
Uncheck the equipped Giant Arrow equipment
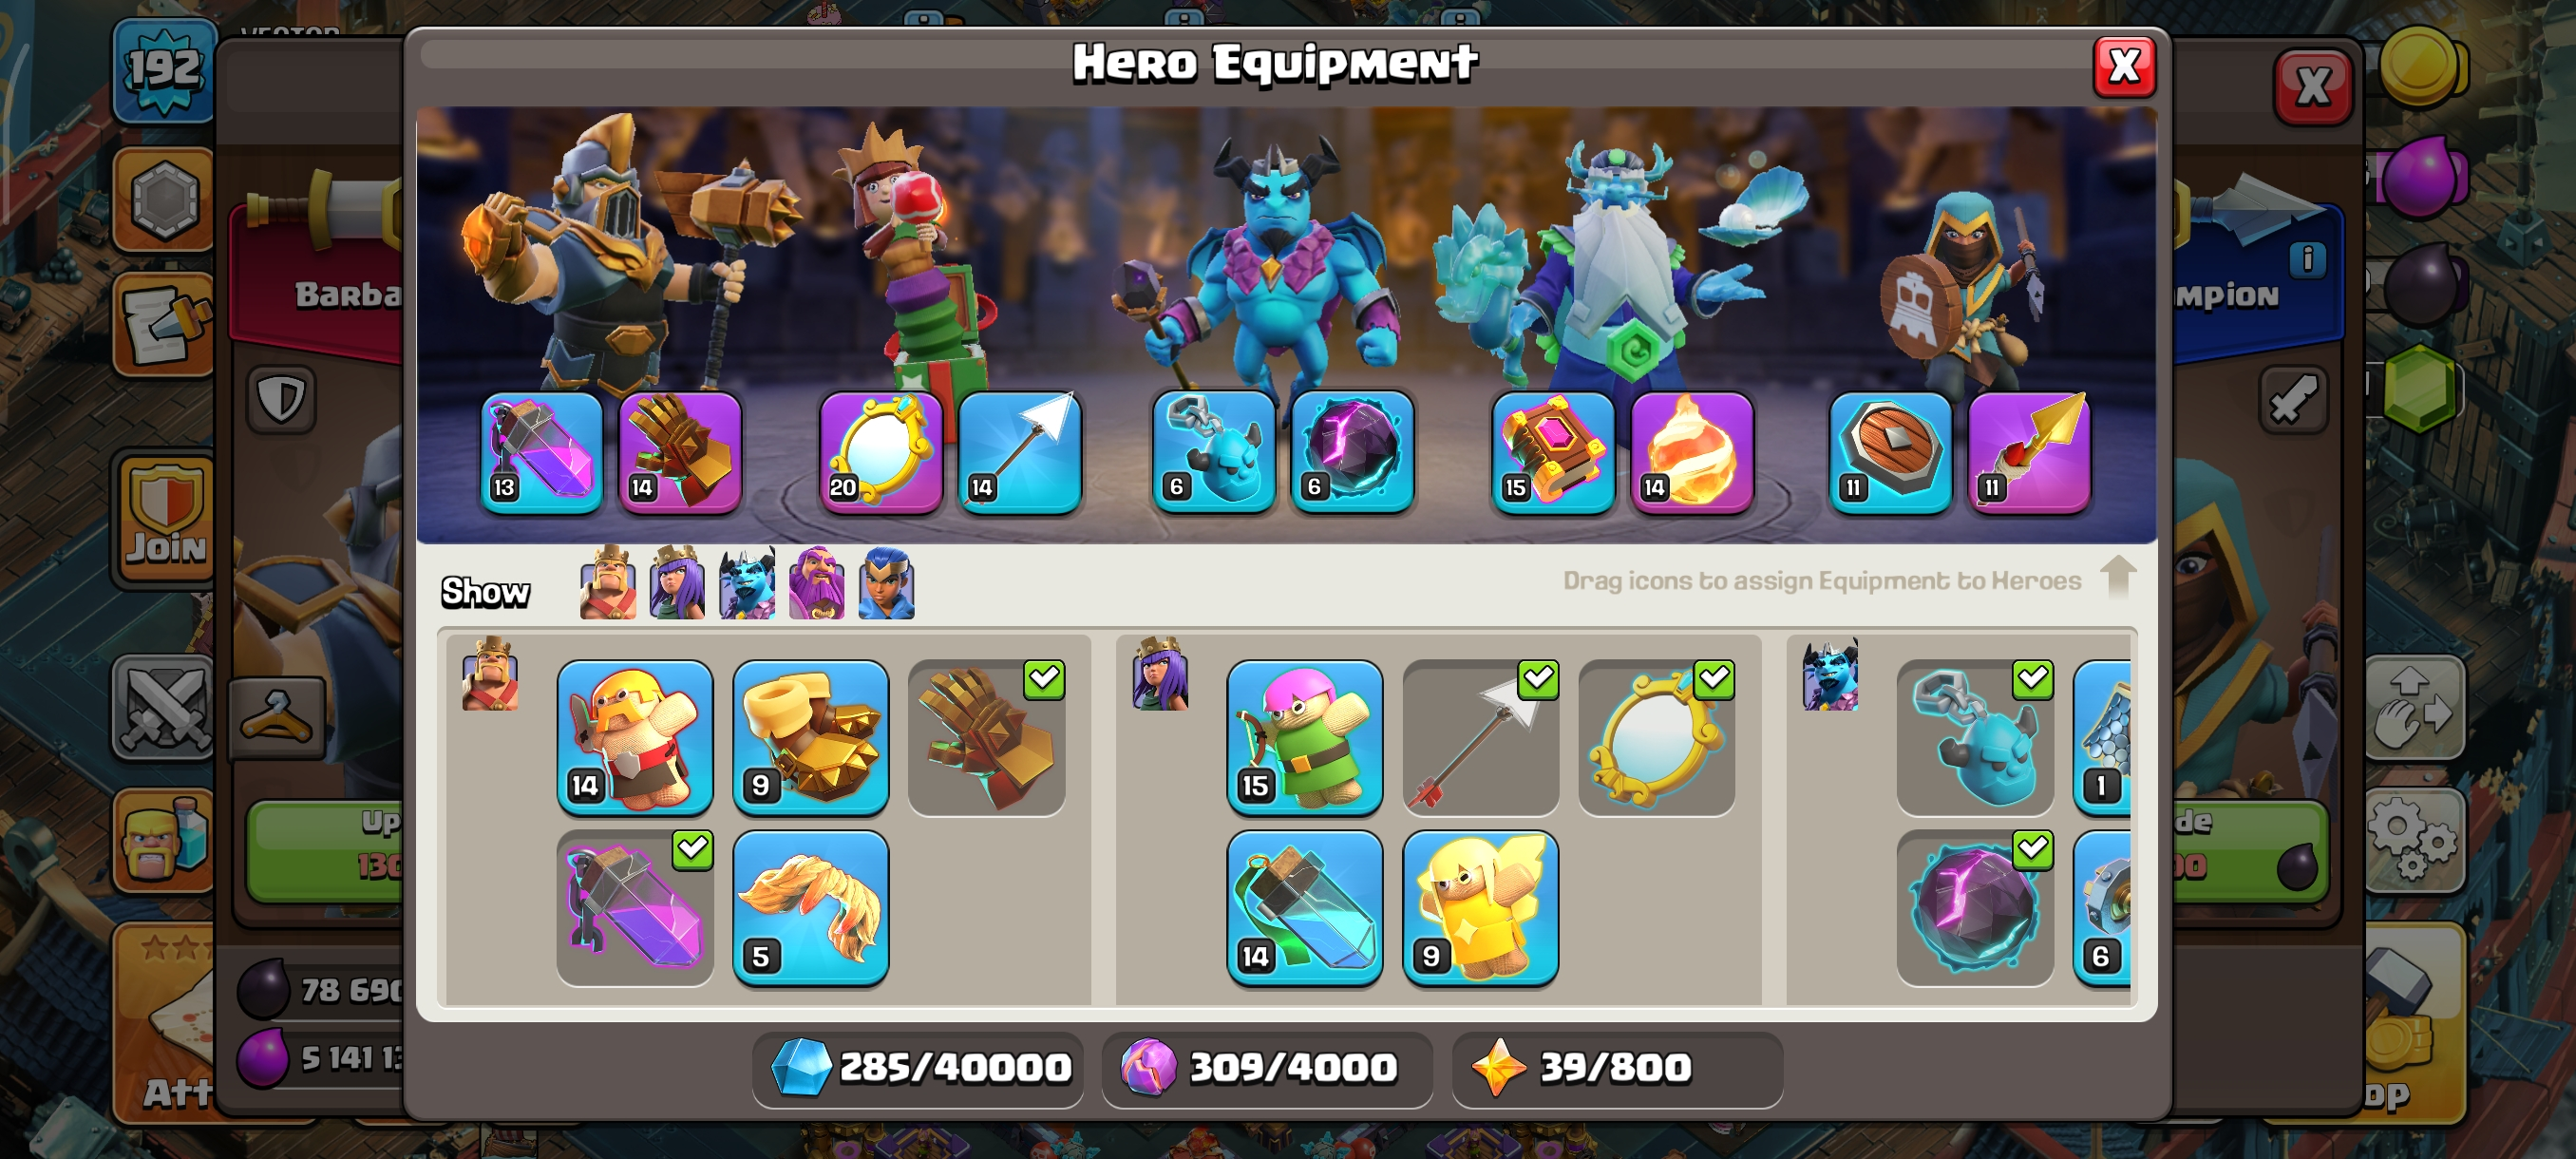1481,737
